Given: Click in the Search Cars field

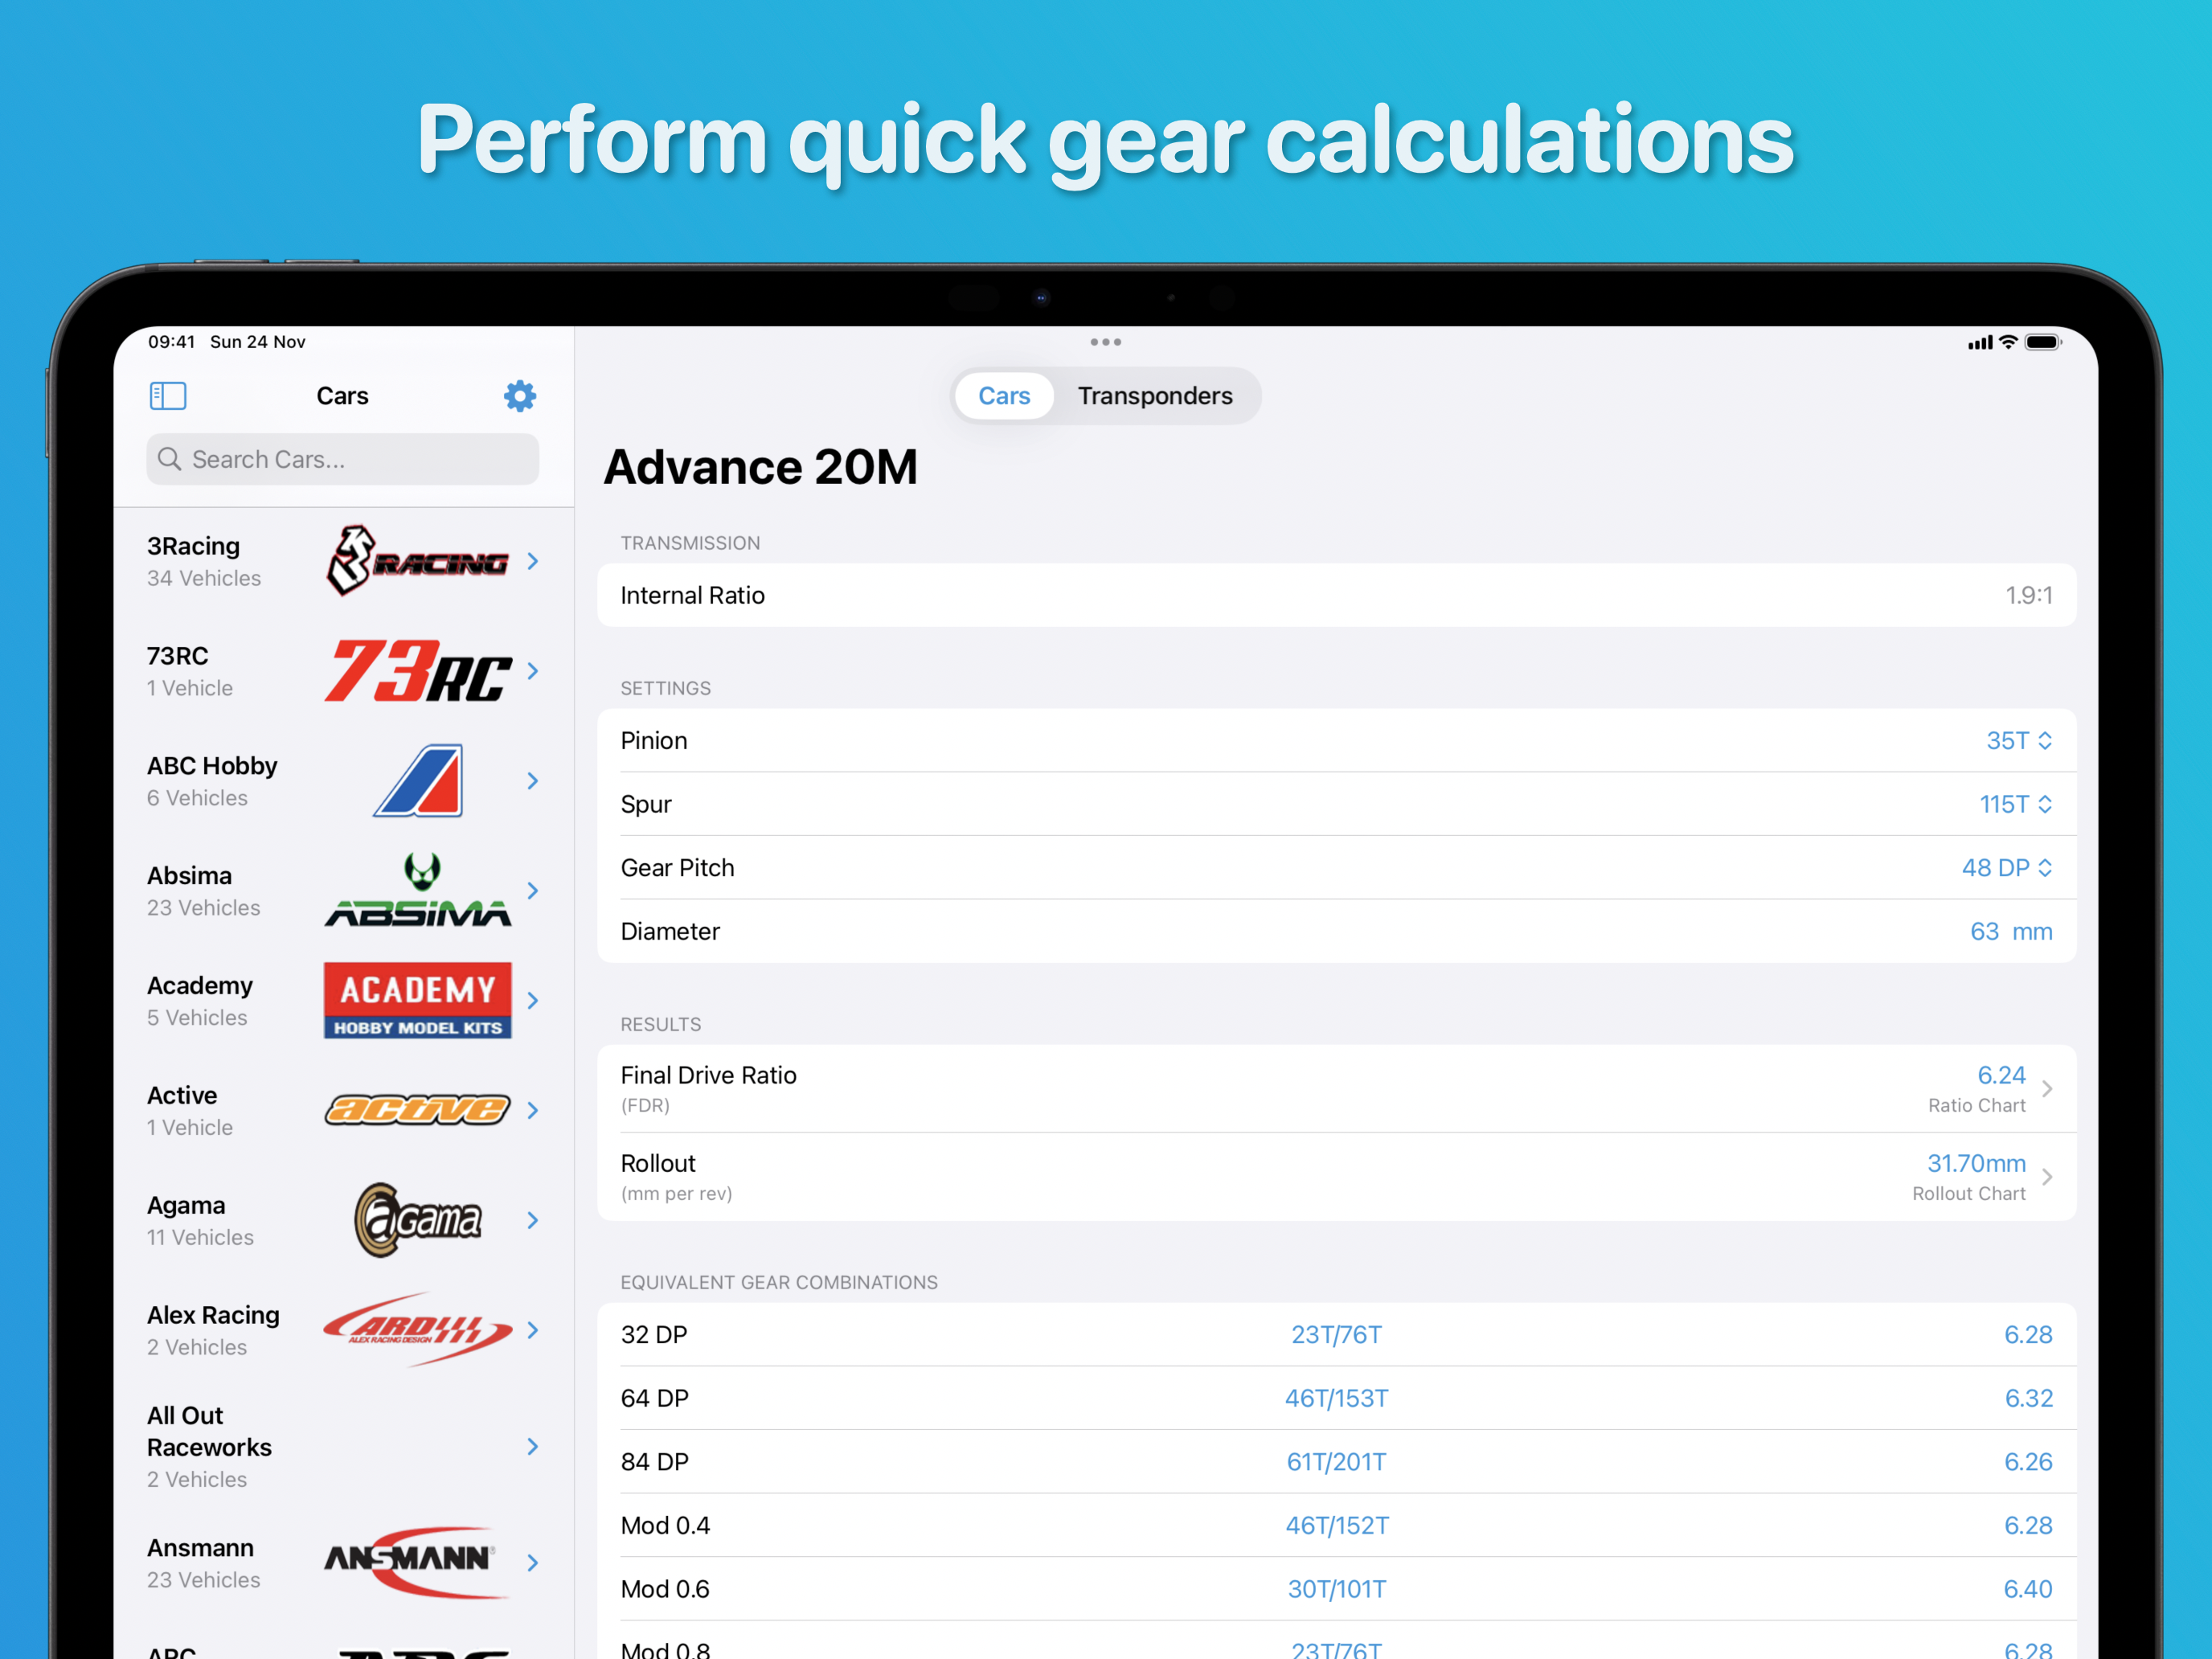Looking at the screenshot, I should [x=343, y=459].
